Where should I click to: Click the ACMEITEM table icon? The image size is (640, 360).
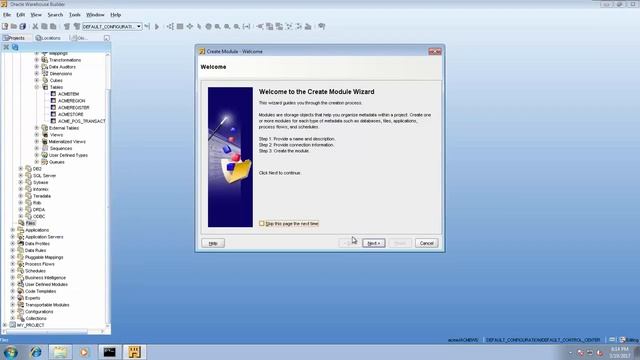tap(53, 94)
